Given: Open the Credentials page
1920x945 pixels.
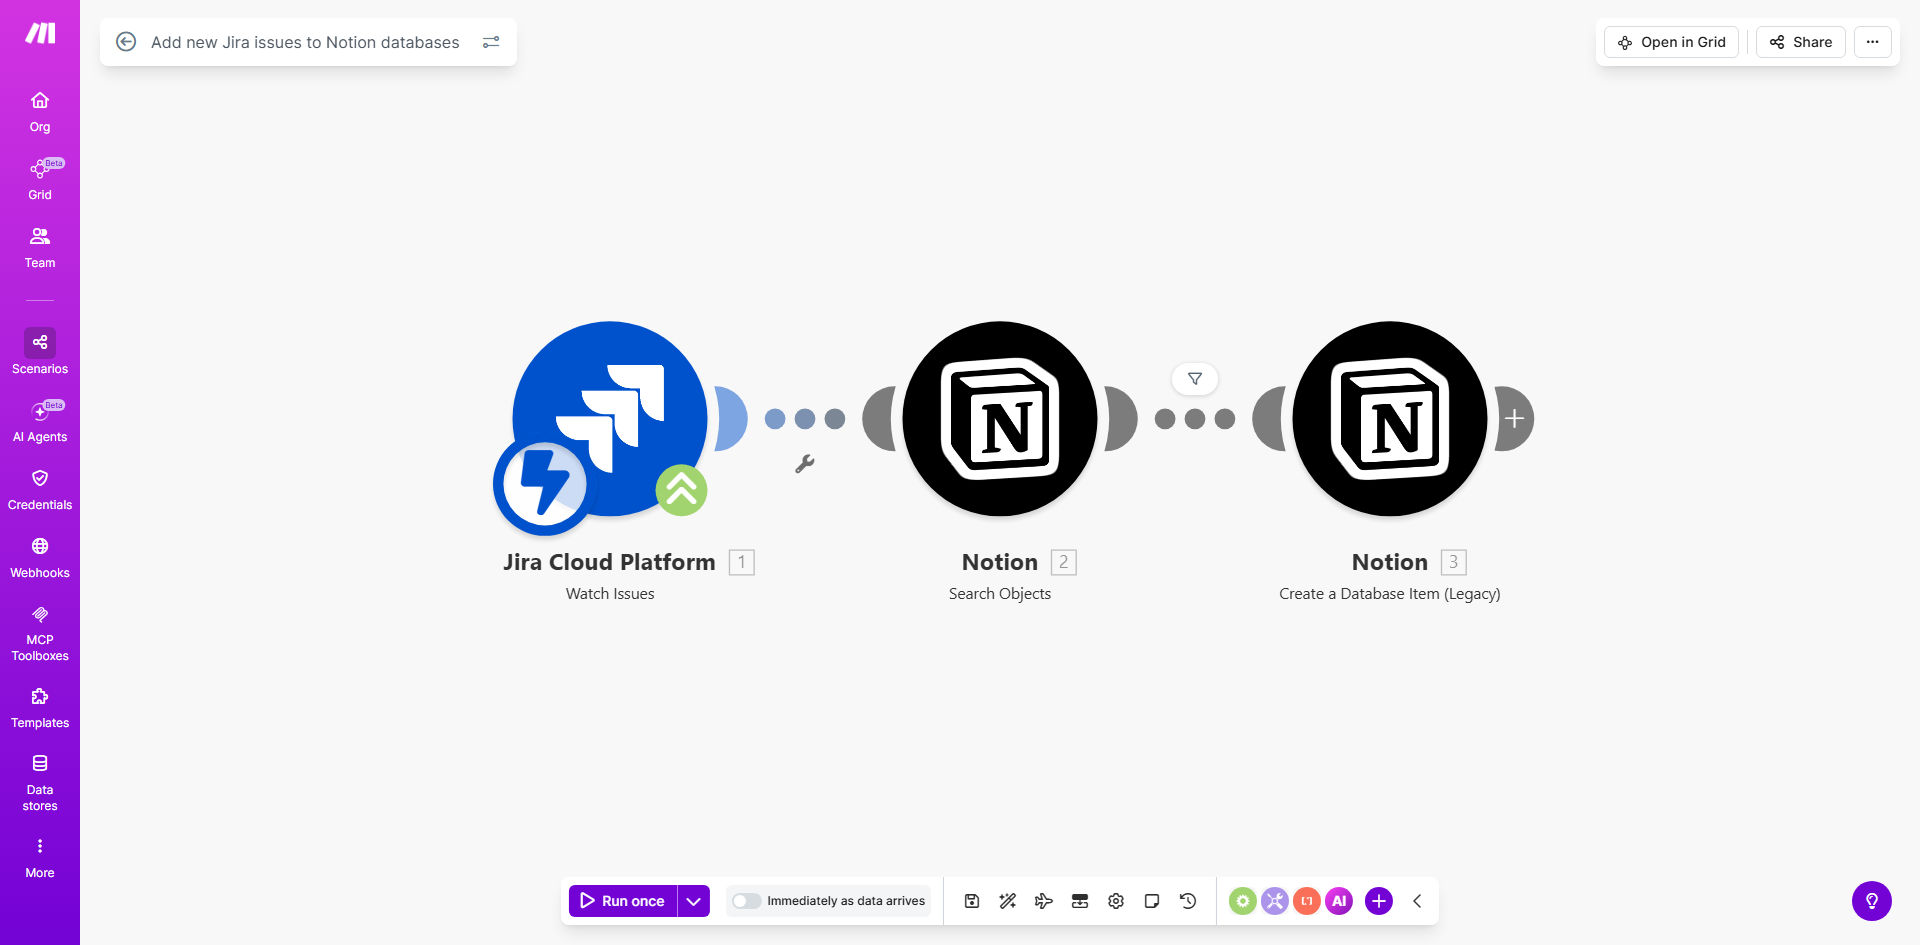Looking at the screenshot, I should [40, 490].
